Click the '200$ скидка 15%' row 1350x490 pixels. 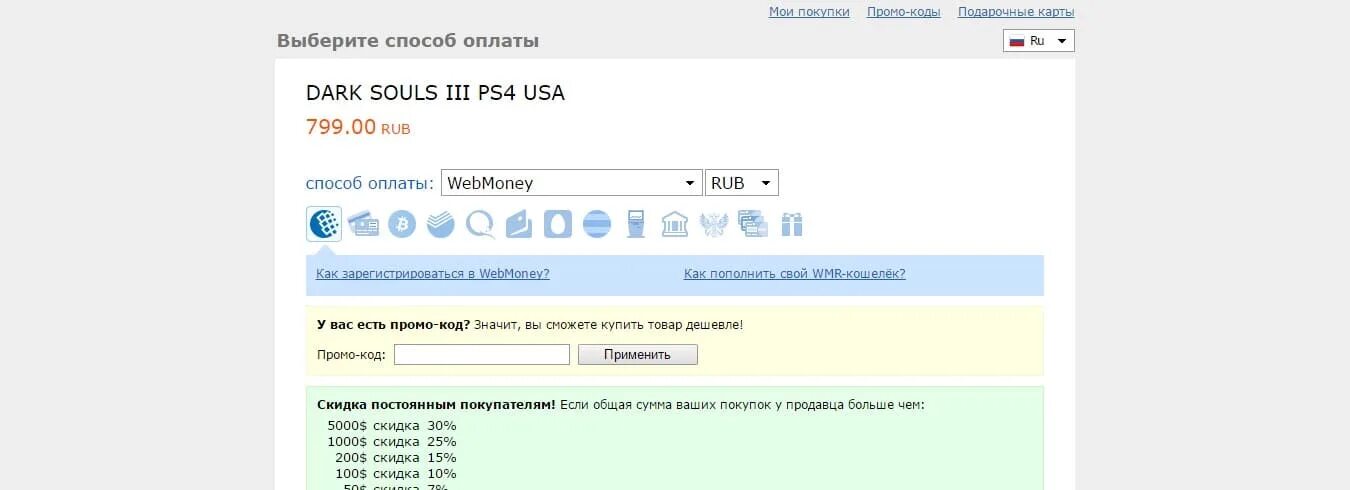tap(395, 457)
